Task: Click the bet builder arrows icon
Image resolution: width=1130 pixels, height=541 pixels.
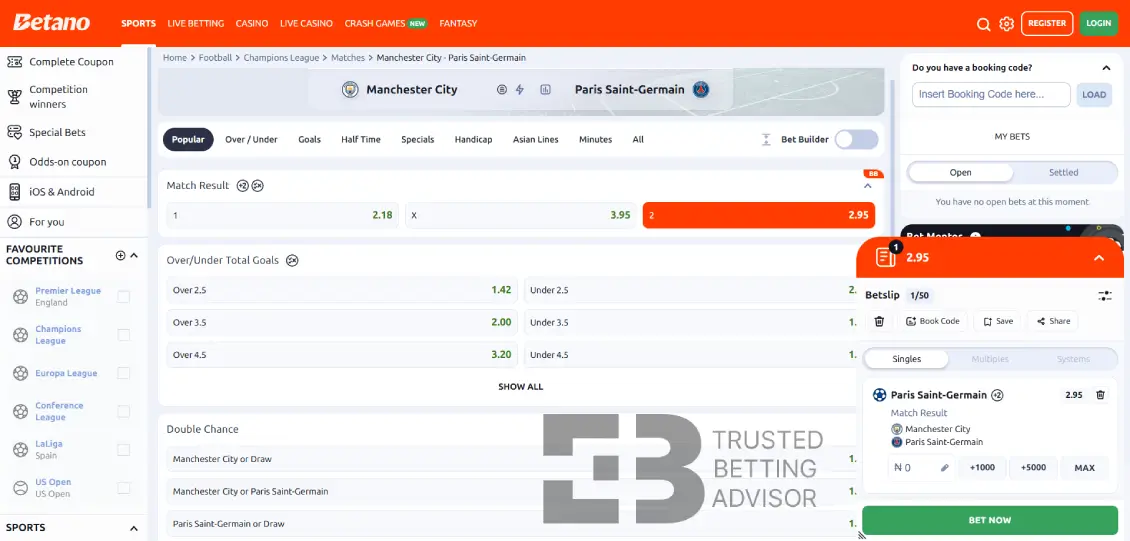Action: point(766,140)
